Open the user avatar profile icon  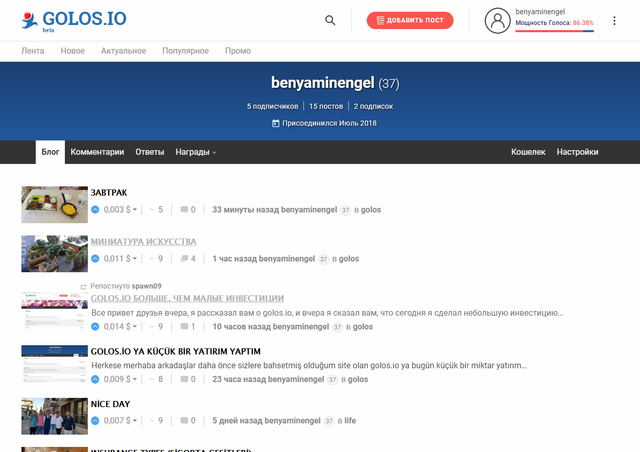(497, 20)
